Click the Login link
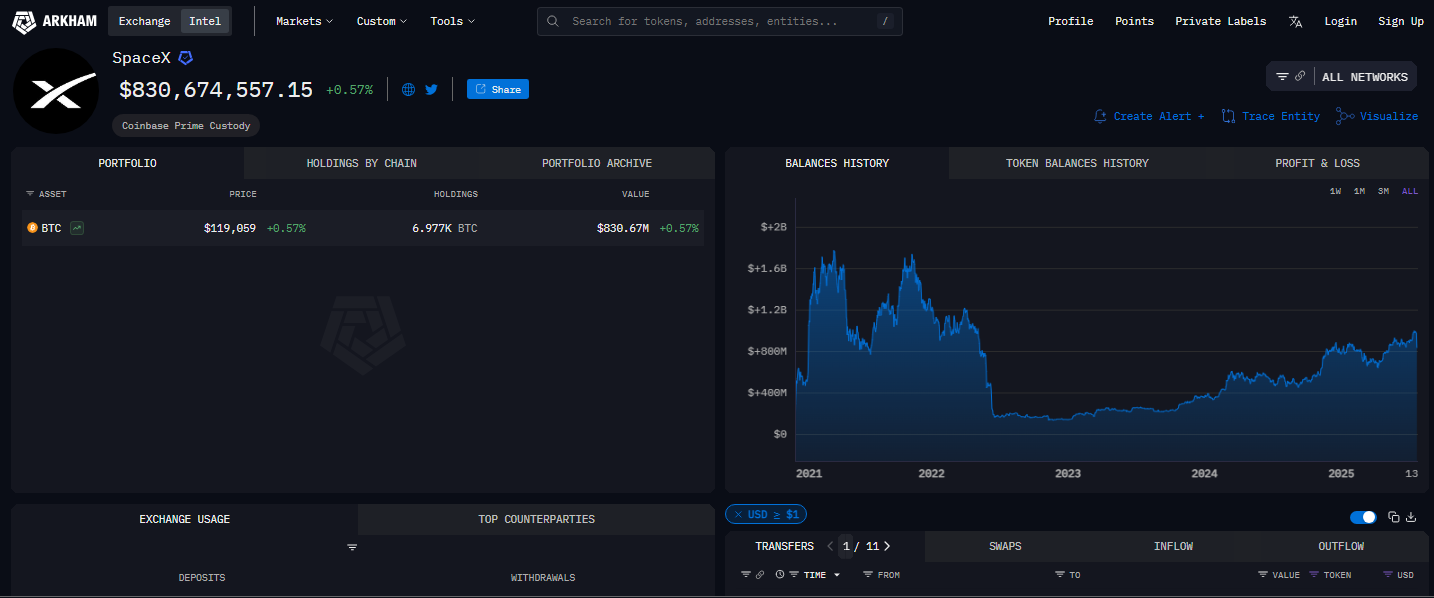1434x598 pixels. 1340,21
